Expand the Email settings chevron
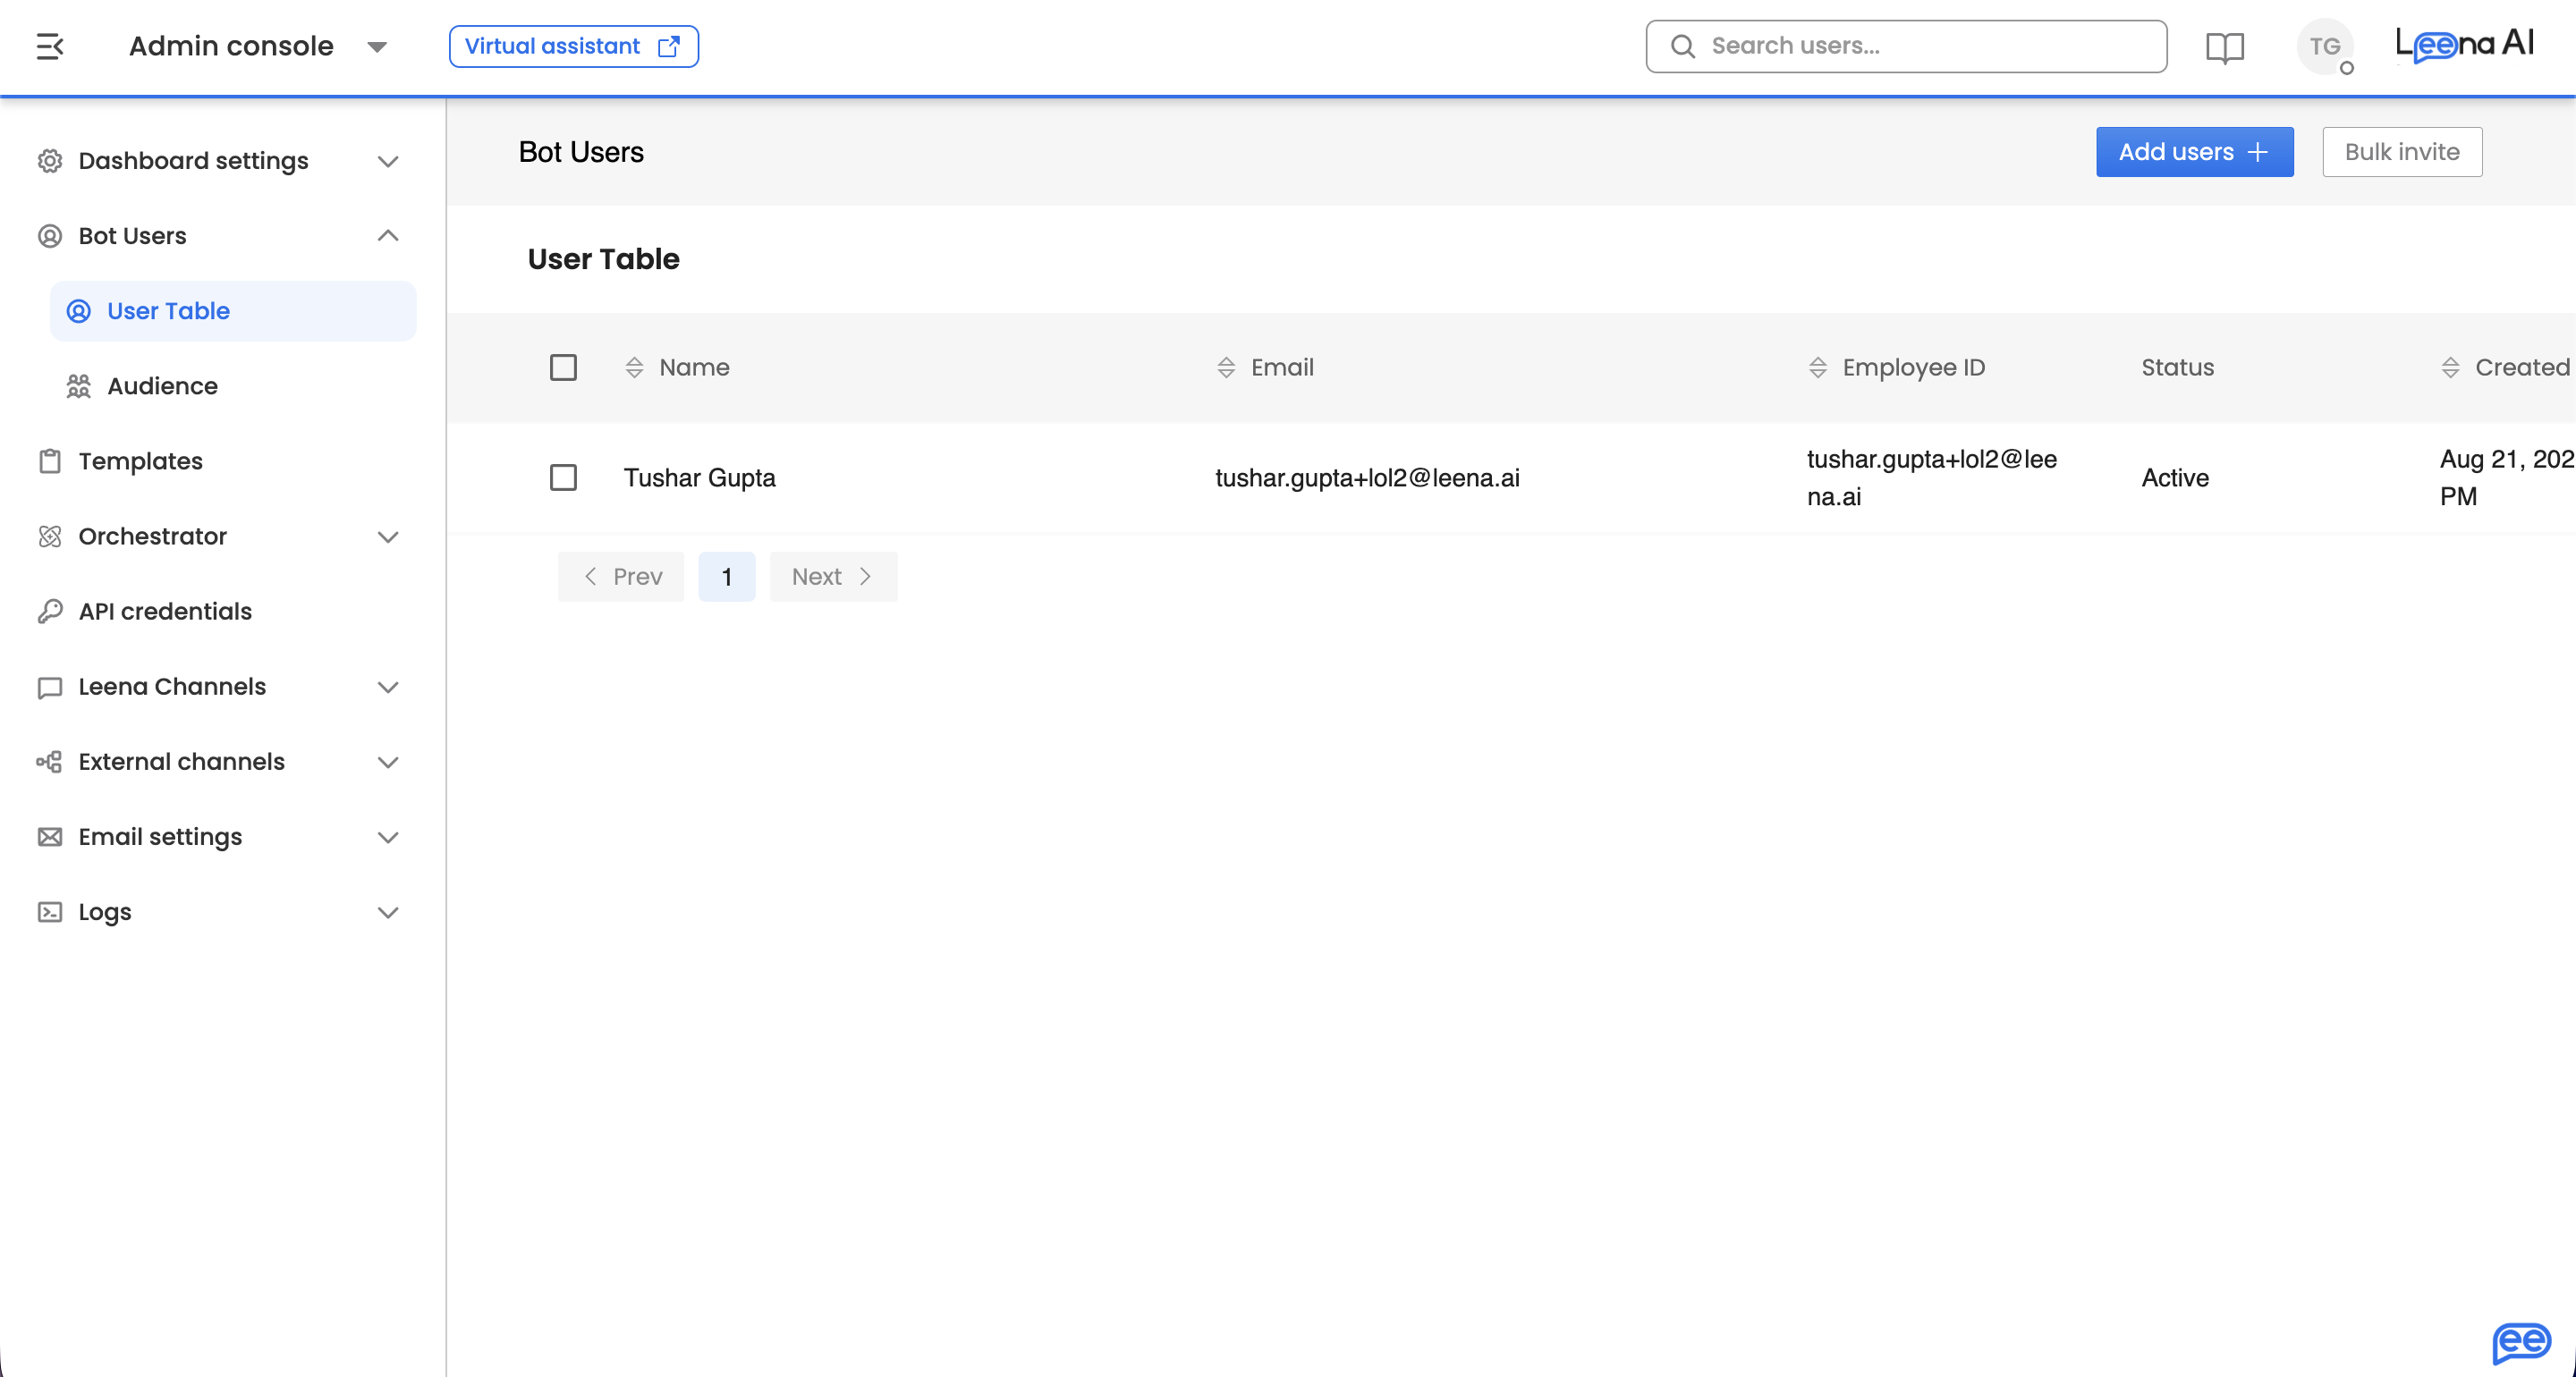Image resolution: width=2576 pixels, height=1377 pixels. (x=388, y=837)
